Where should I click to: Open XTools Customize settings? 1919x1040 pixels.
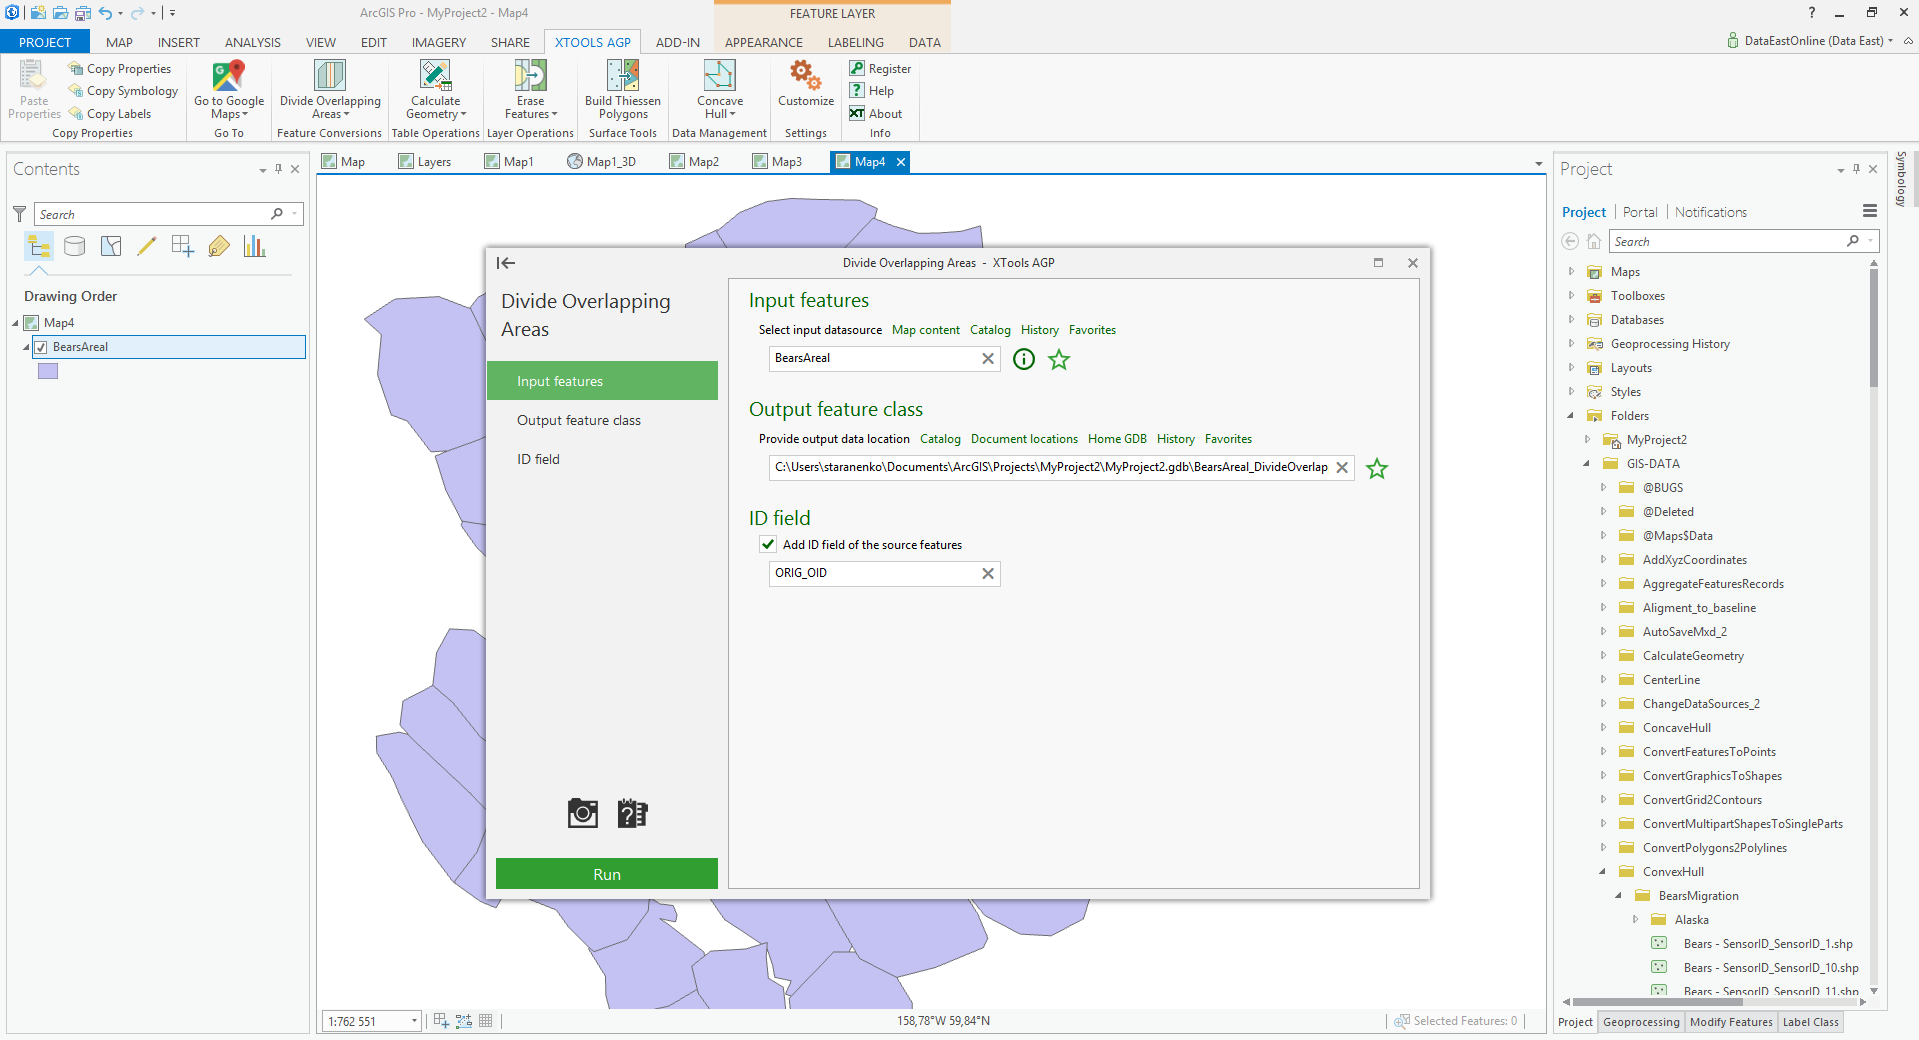click(806, 84)
